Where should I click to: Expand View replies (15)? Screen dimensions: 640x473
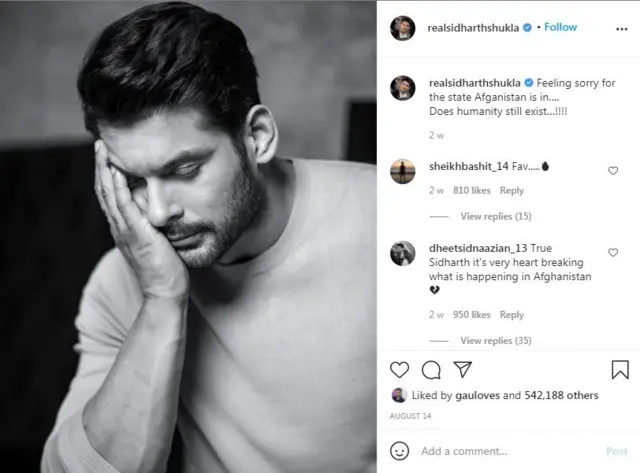(x=496, y=216)
